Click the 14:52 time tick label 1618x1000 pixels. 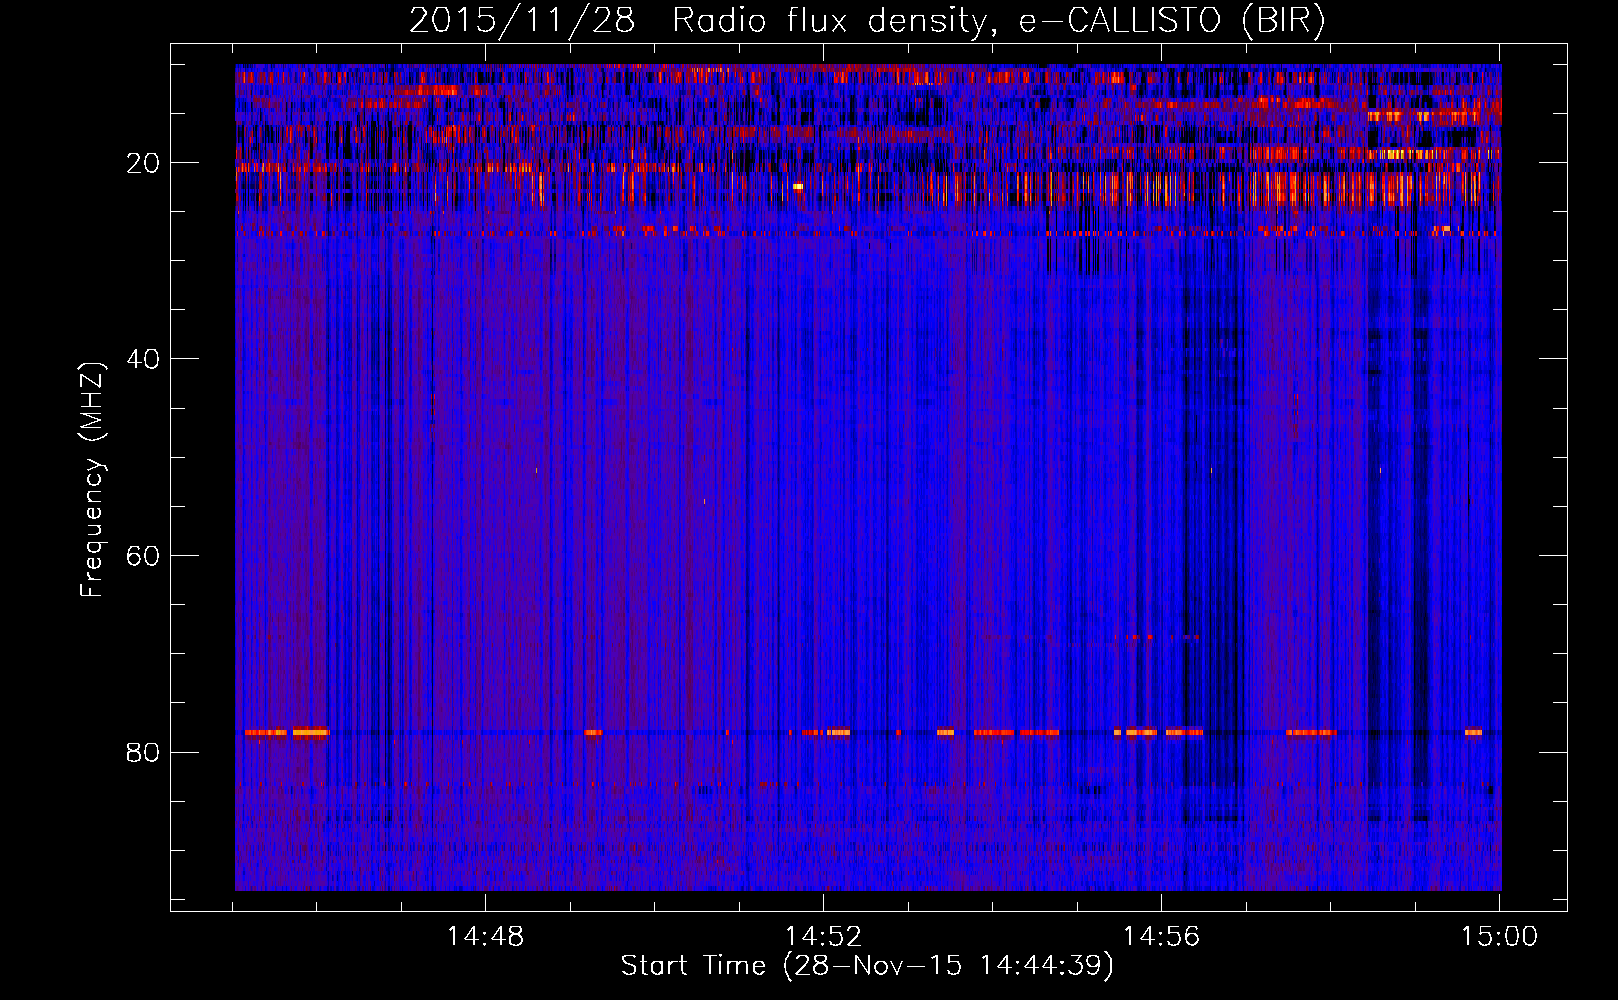(823, 937)
